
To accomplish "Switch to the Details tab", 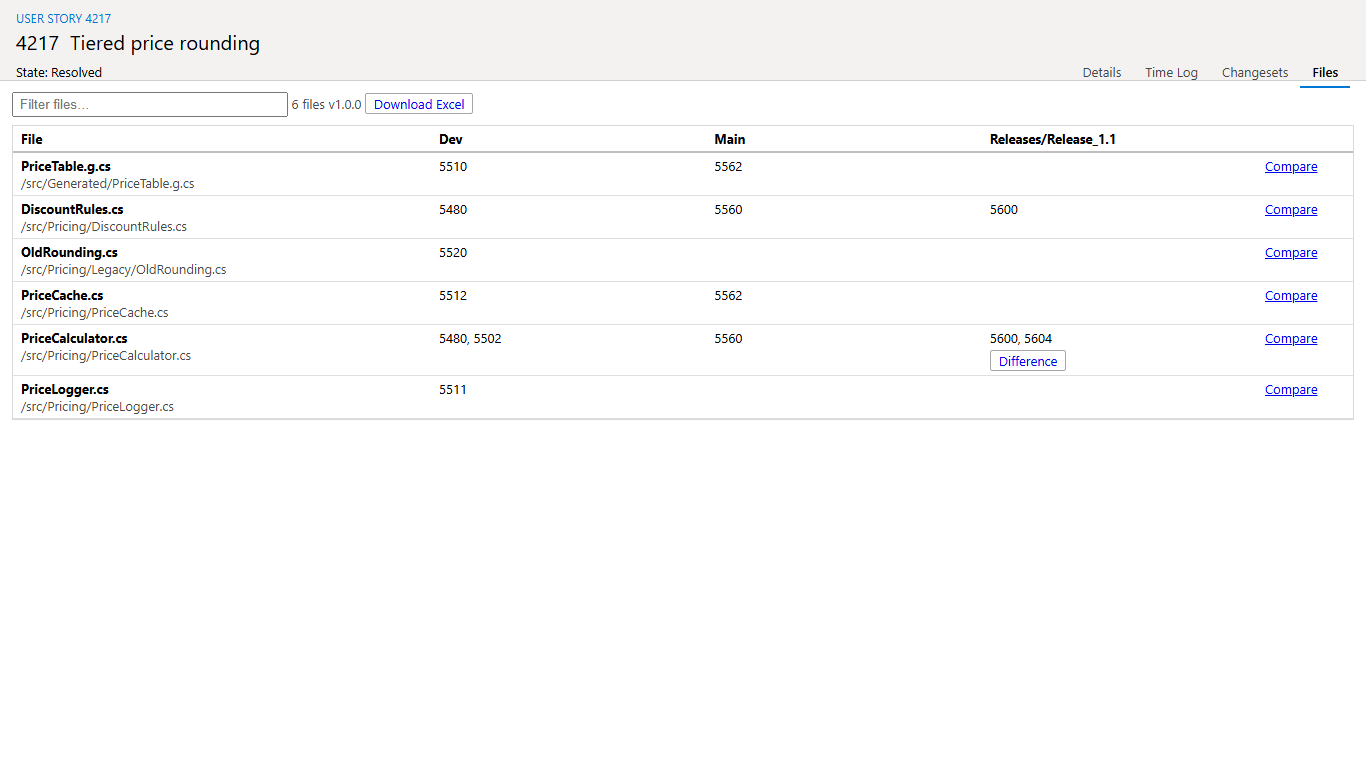I will point(1102,73).
